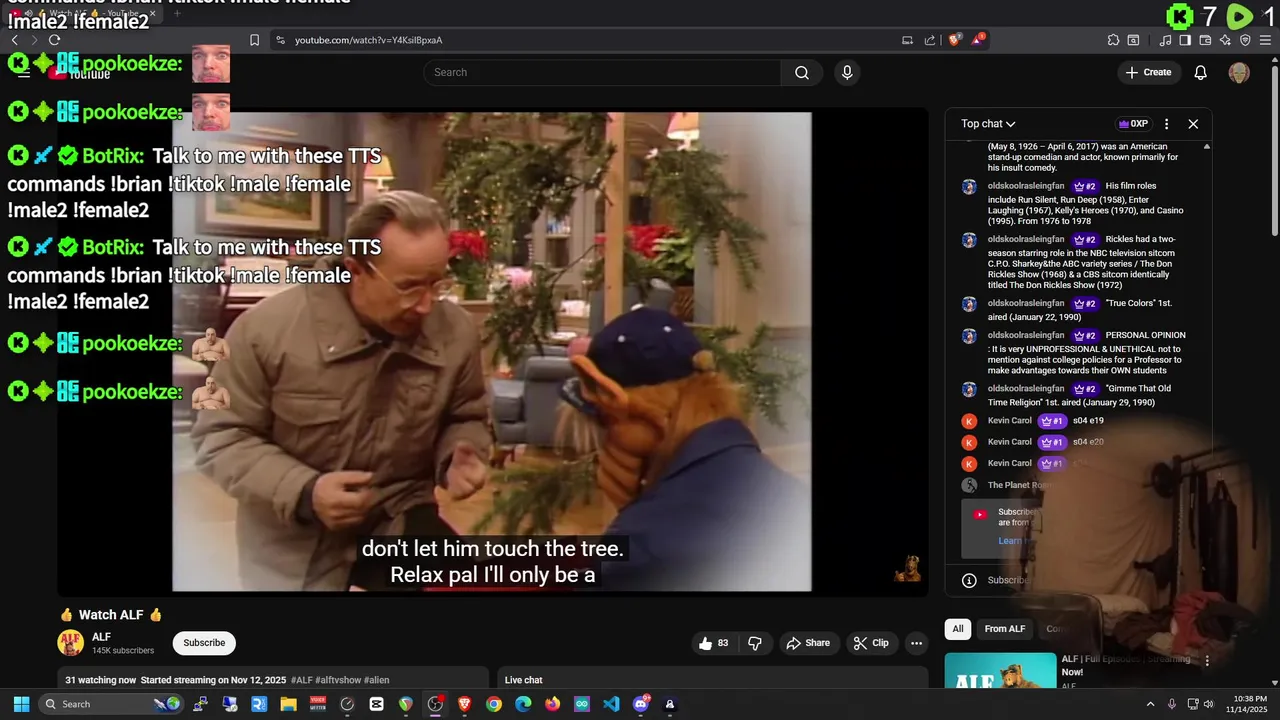Click chat scroll-up arrow
The image size is (1280, 720).
(x=1206, y=147)
